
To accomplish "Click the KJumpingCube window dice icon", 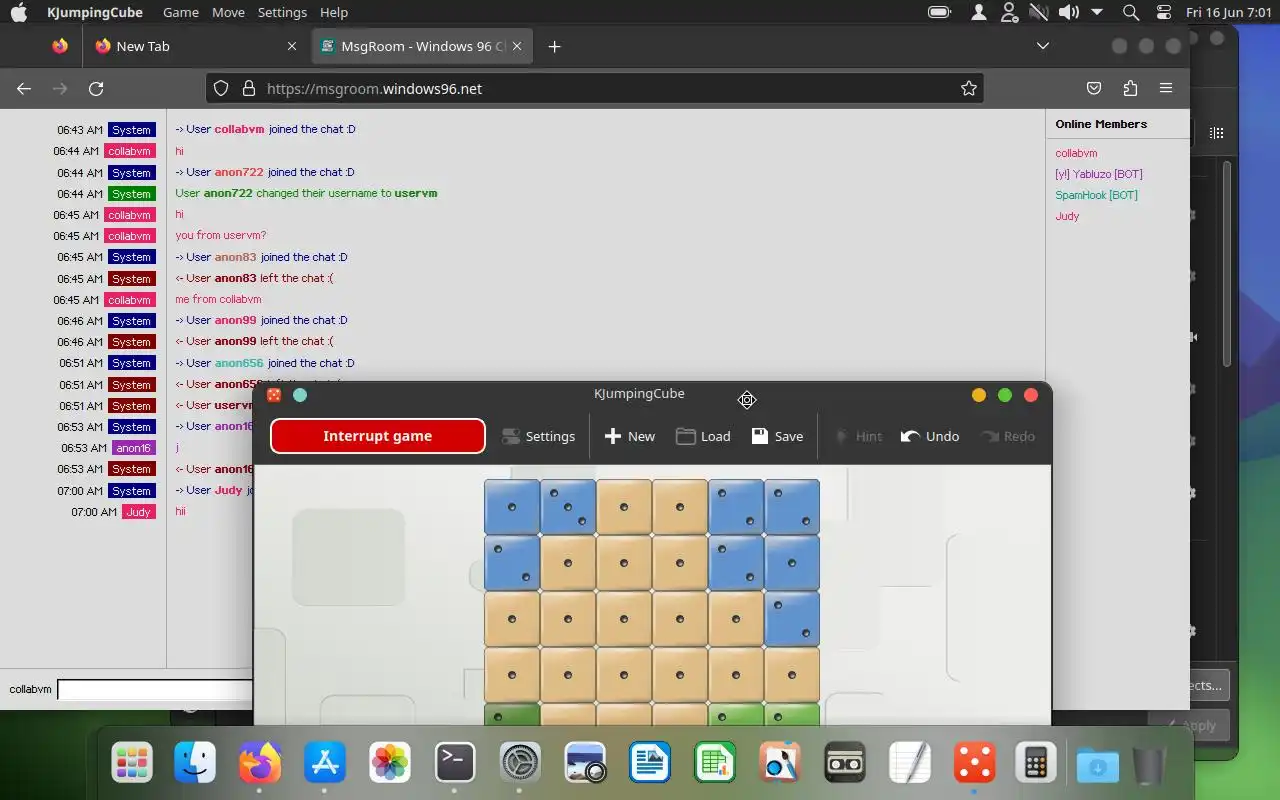I will point(274,395).
